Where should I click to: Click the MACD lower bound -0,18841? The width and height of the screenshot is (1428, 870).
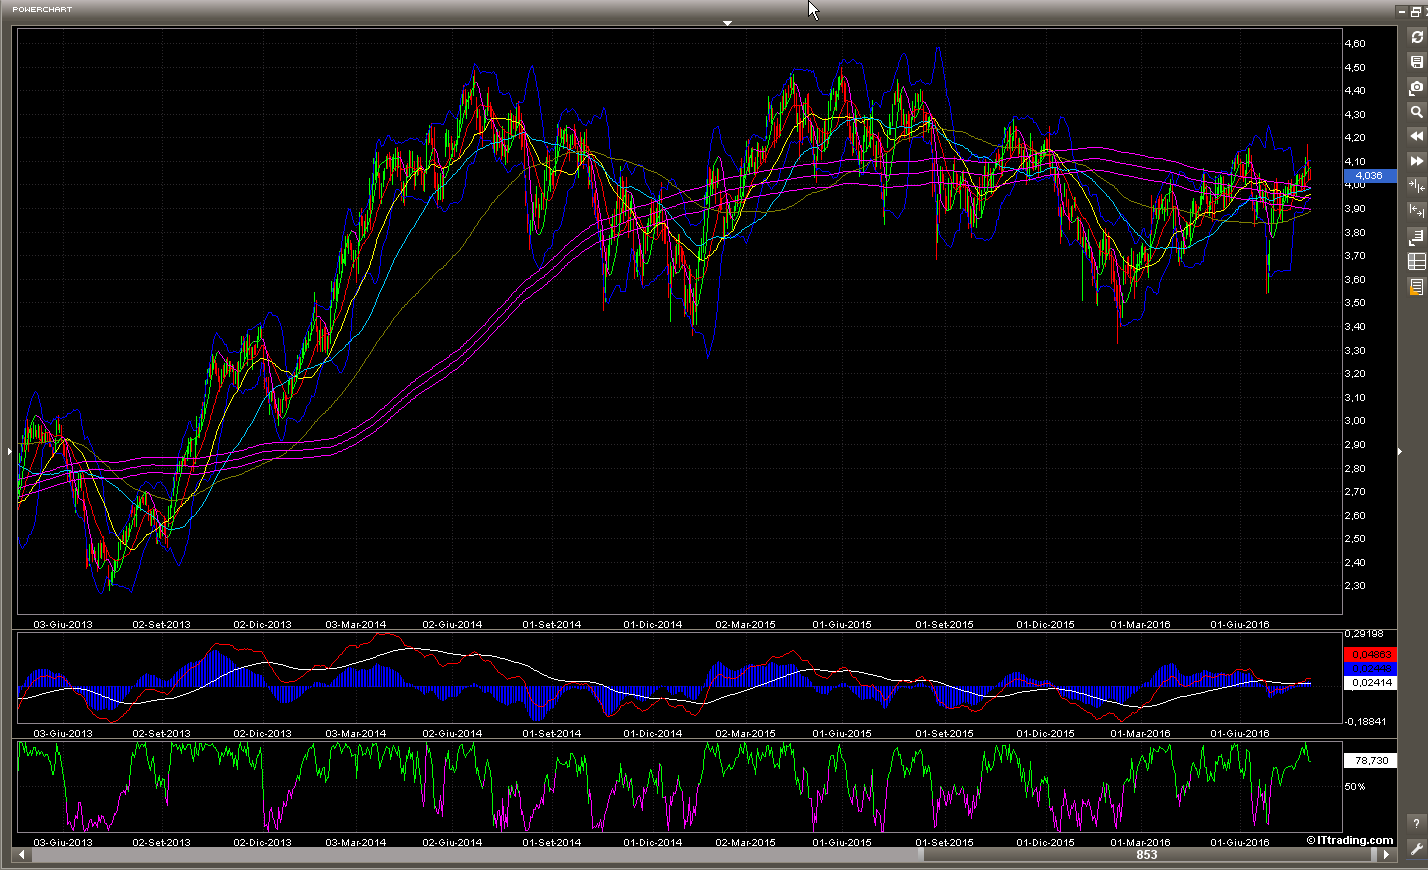1366,721
